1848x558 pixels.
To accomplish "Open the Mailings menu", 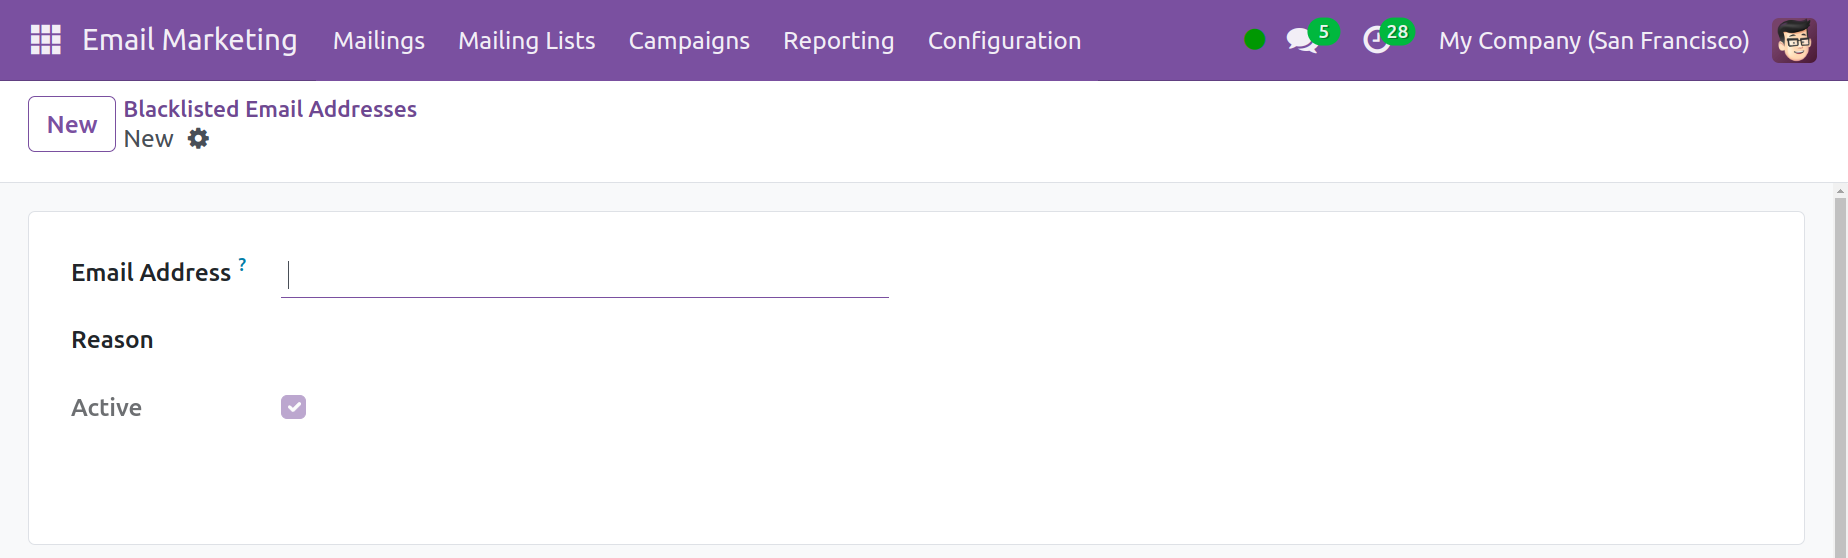I will 379,40.
